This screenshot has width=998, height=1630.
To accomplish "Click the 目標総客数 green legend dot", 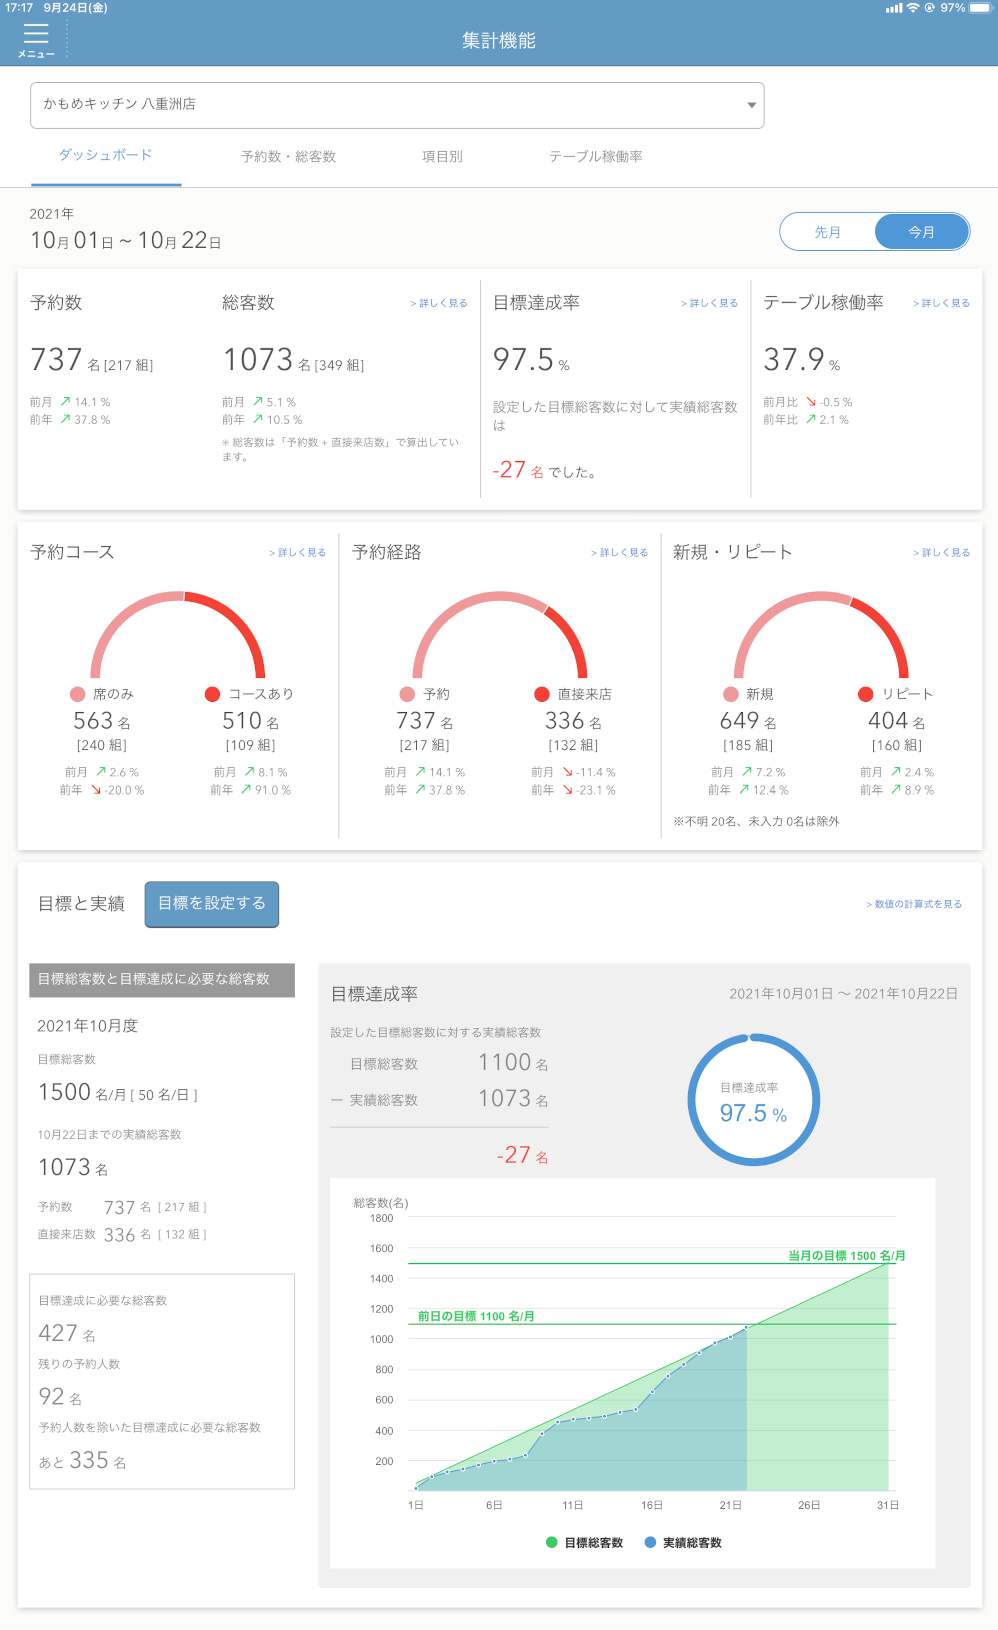I will click(x=551, y=1542).
